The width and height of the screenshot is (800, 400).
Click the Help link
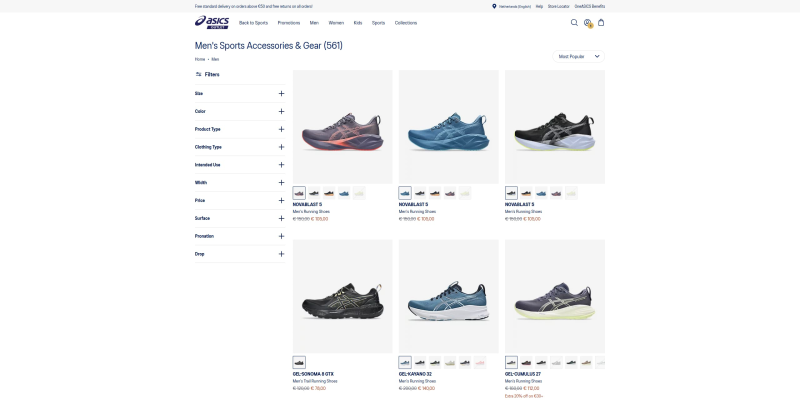539,6
